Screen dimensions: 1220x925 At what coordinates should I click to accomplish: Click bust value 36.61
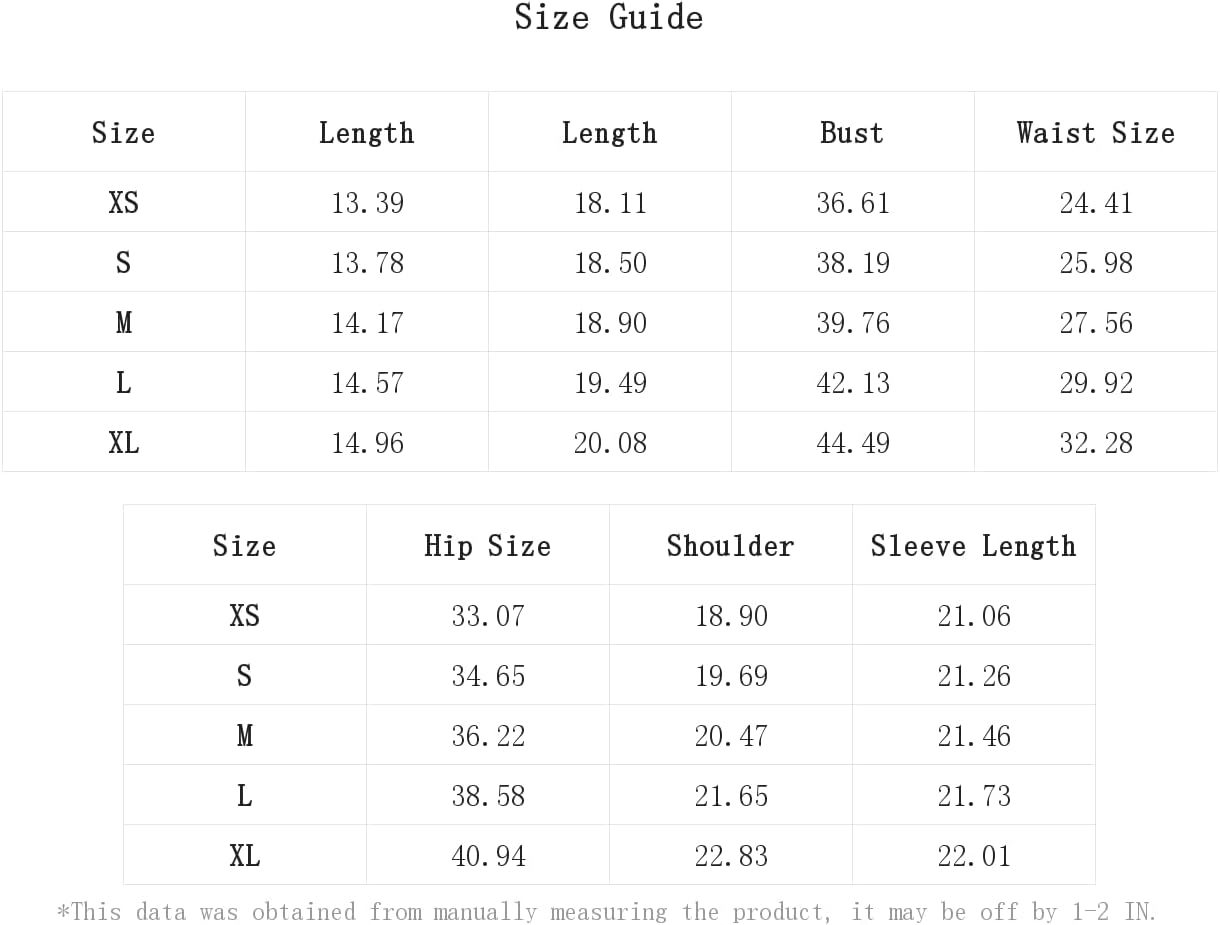[853, 202]
